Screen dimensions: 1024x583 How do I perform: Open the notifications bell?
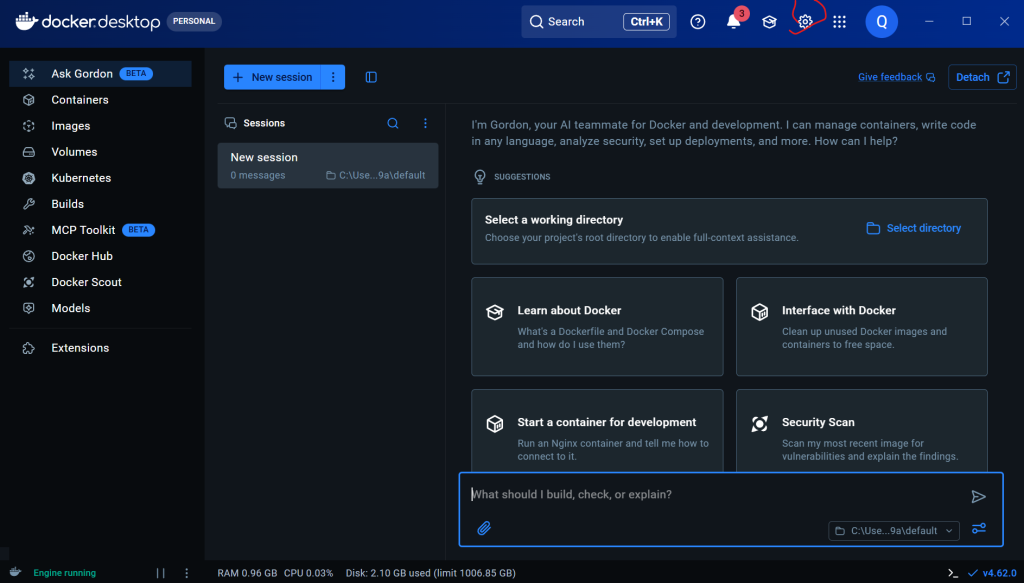click(x=733, y=22)
